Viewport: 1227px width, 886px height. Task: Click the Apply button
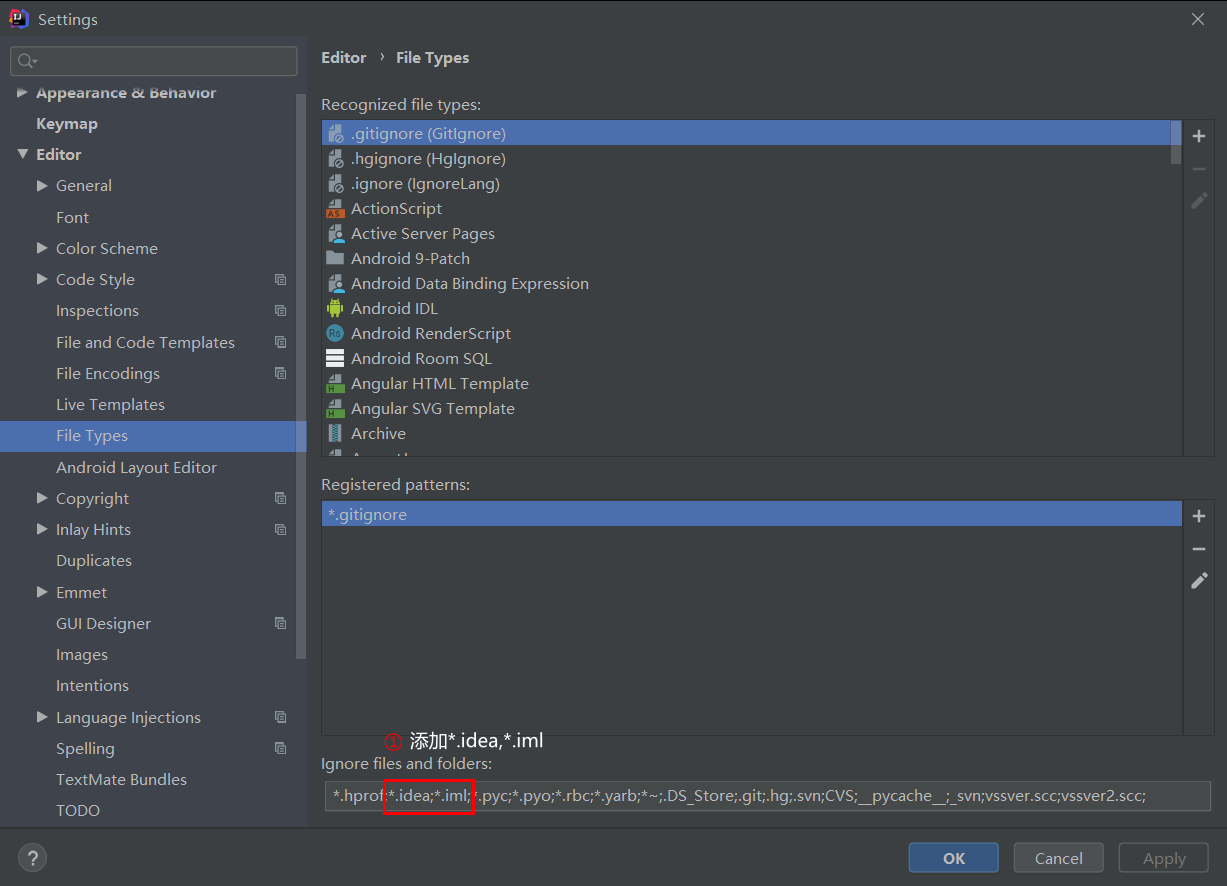pos(1164,858)
